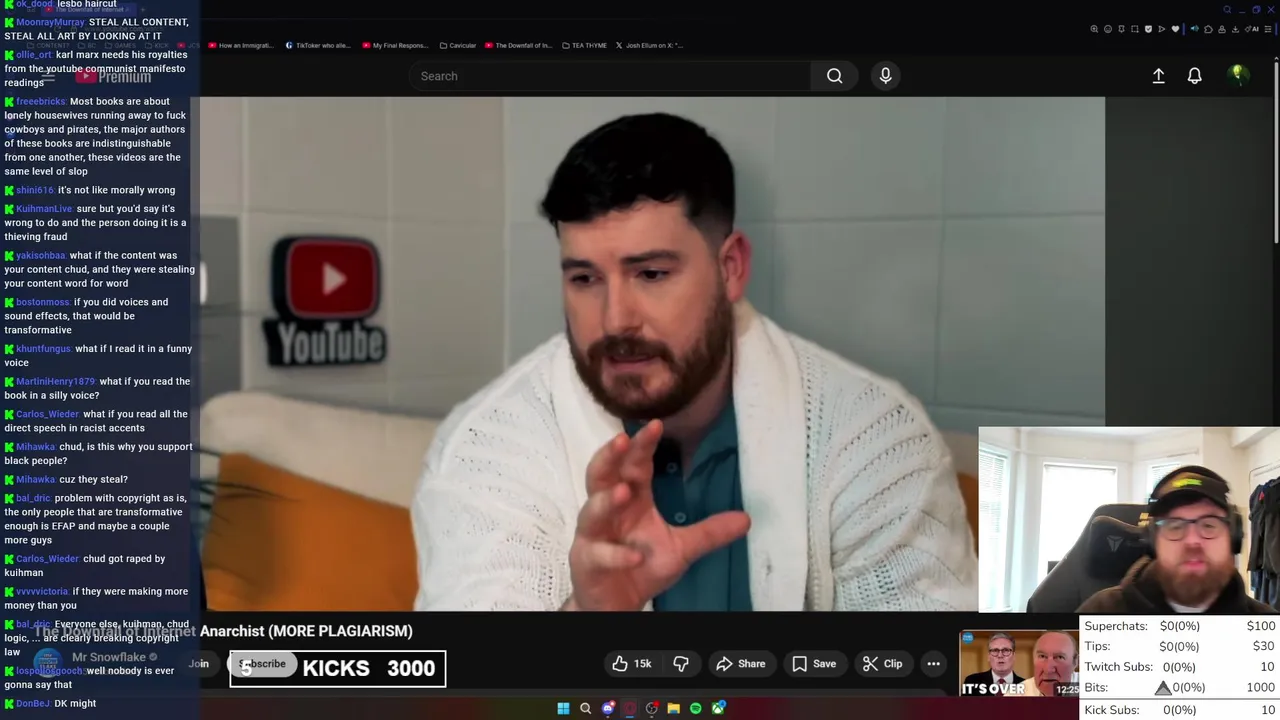Open the browser extensions cube icon

click(1208, 29)
